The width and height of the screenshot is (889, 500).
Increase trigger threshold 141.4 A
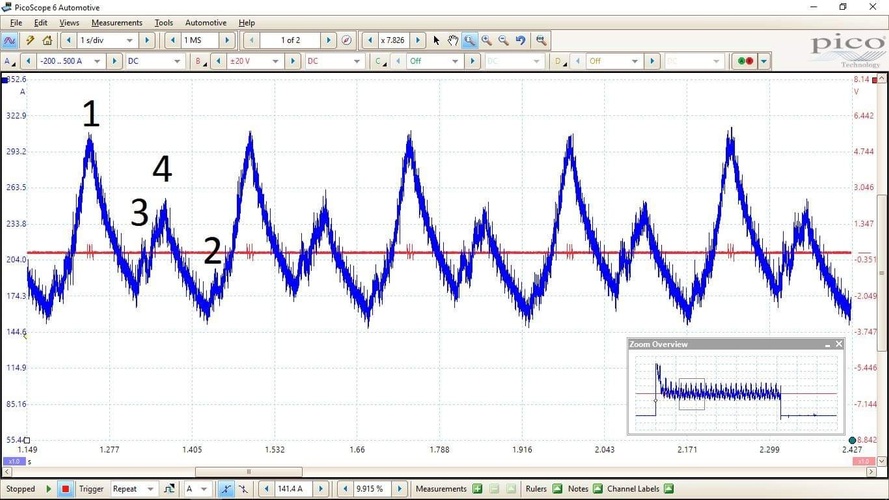point(320,489)
